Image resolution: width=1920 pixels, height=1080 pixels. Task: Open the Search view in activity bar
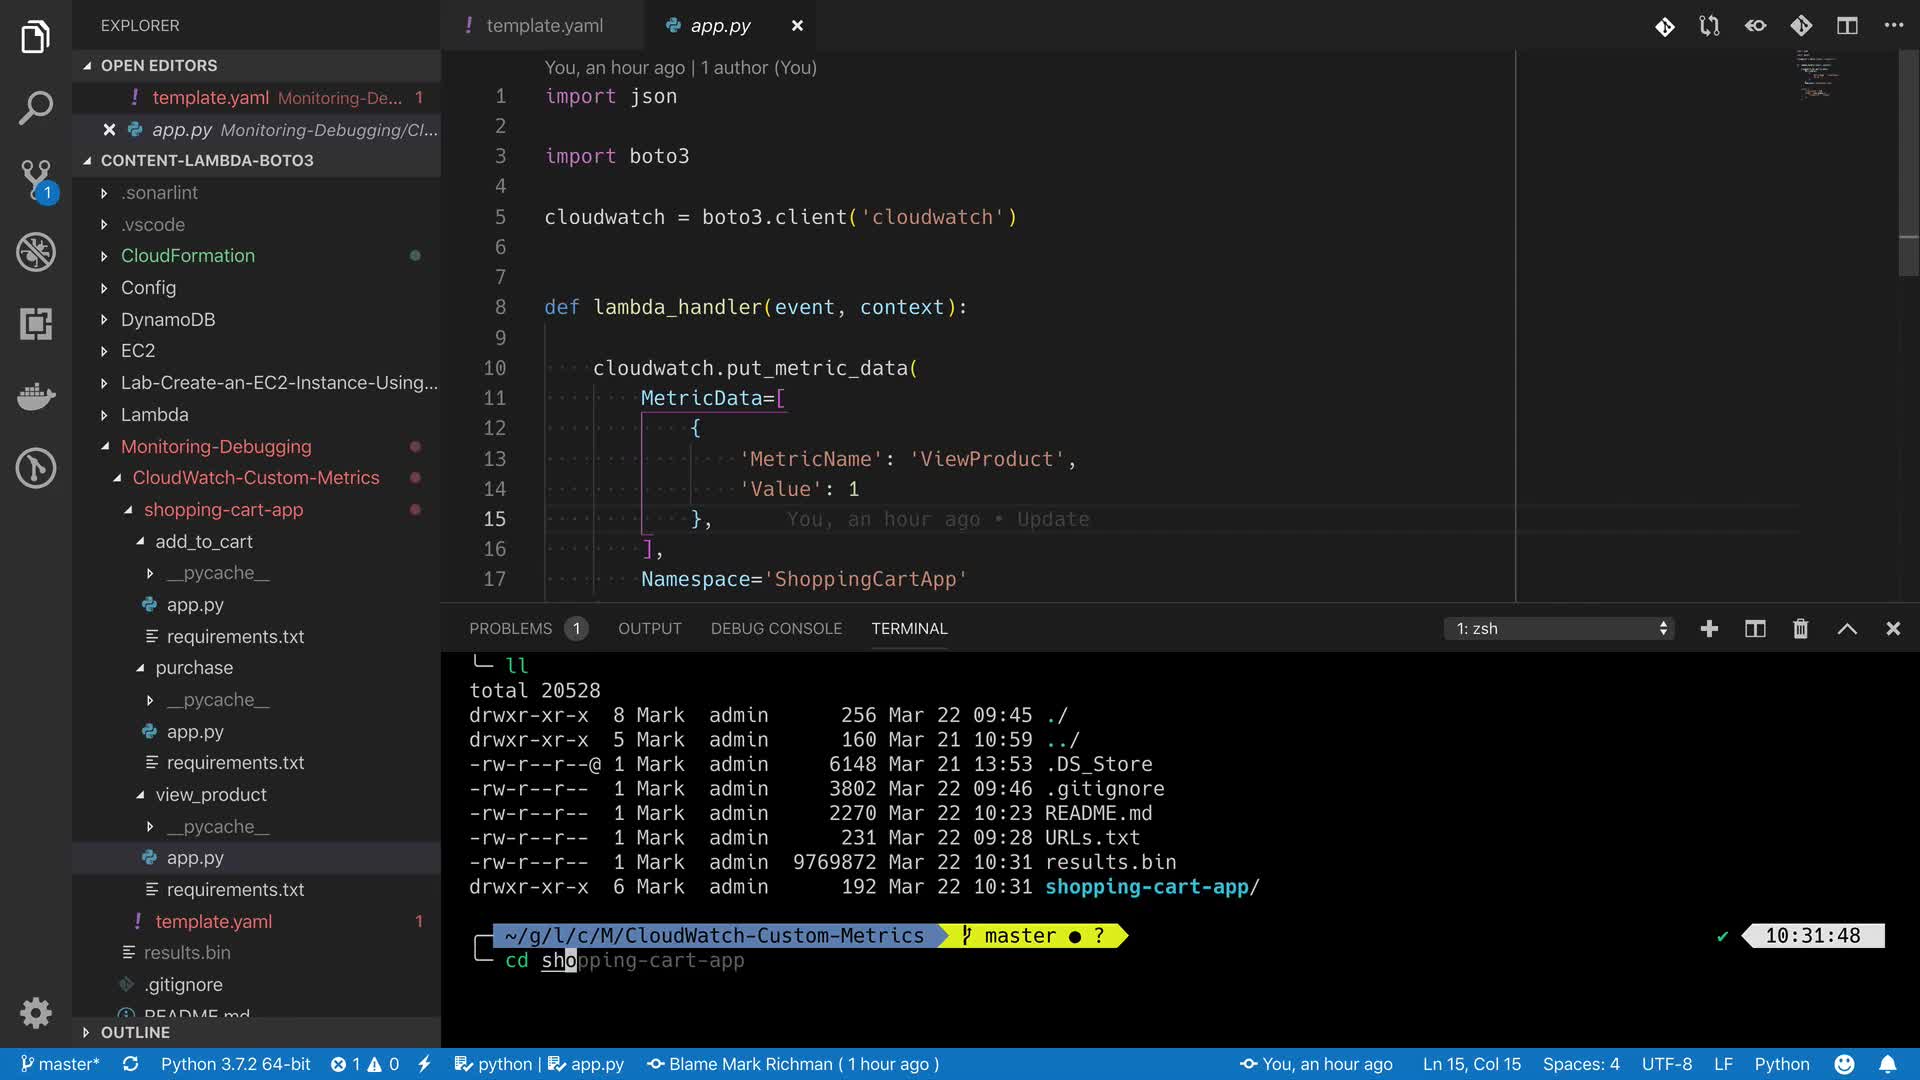click(x=36, y=108)
